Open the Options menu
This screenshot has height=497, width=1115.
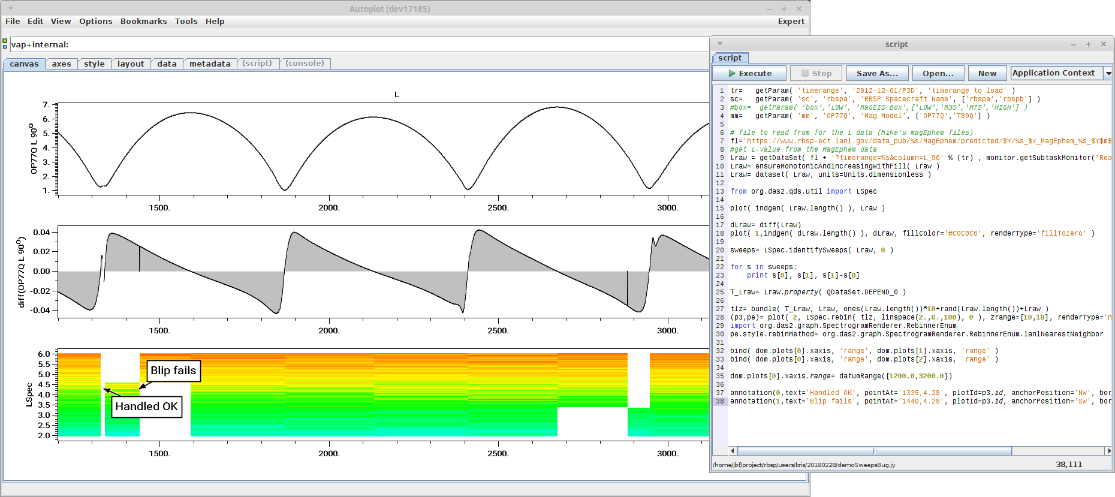[x=96, y=21]
